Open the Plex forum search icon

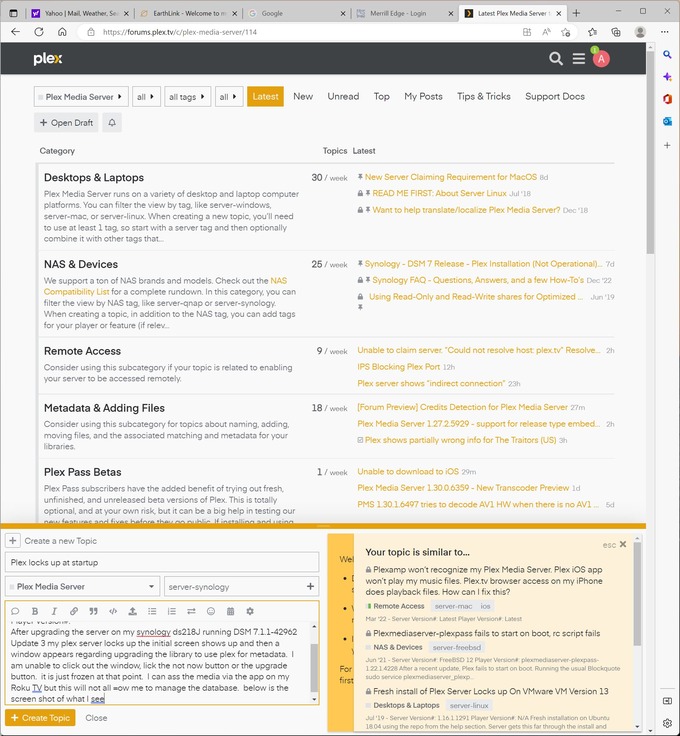coord(556,59)
